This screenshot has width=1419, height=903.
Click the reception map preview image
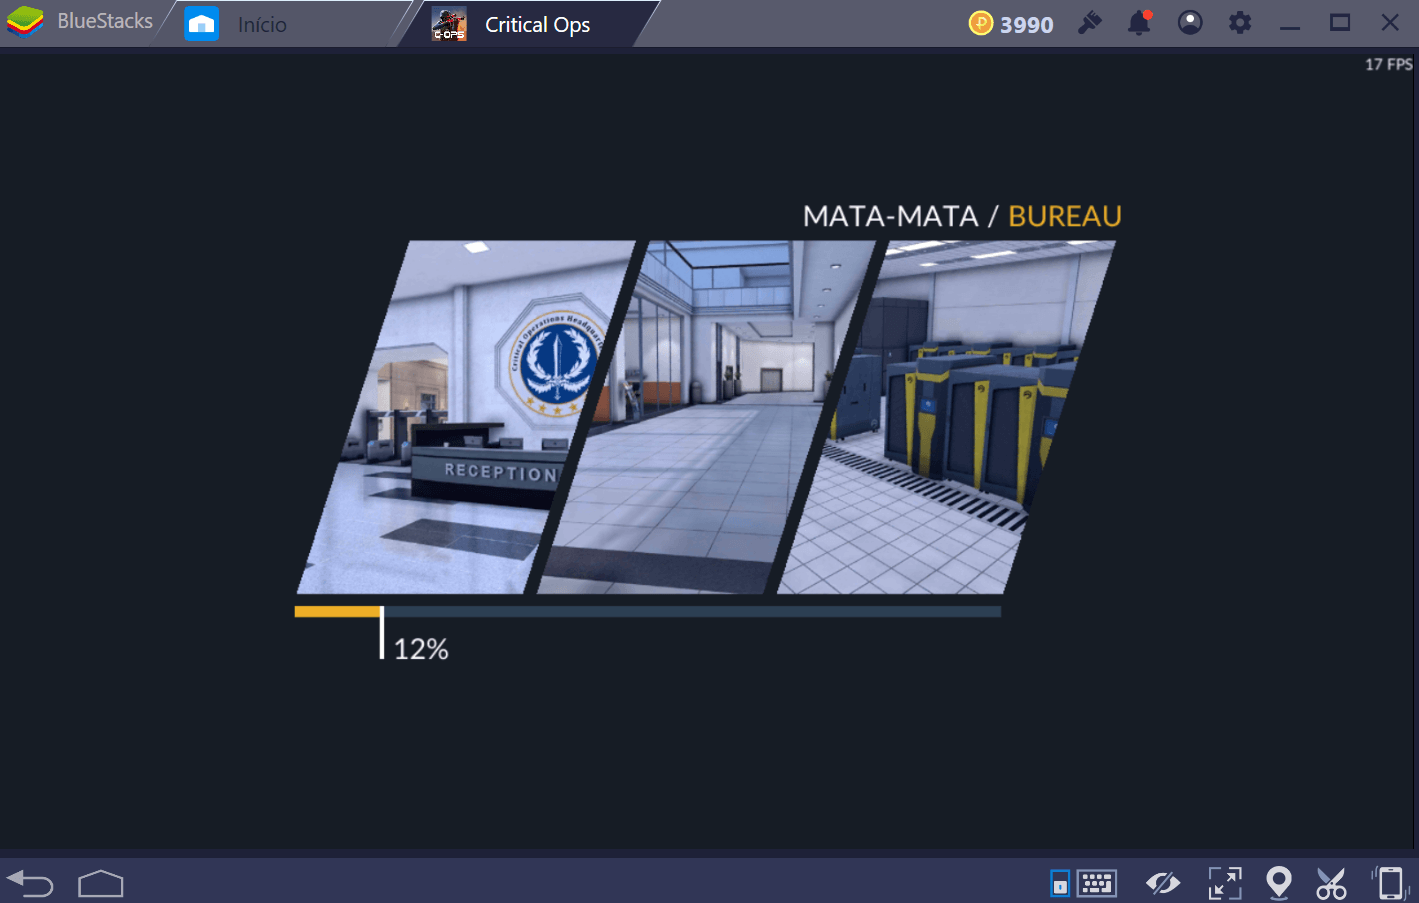(x=466, y=417)
